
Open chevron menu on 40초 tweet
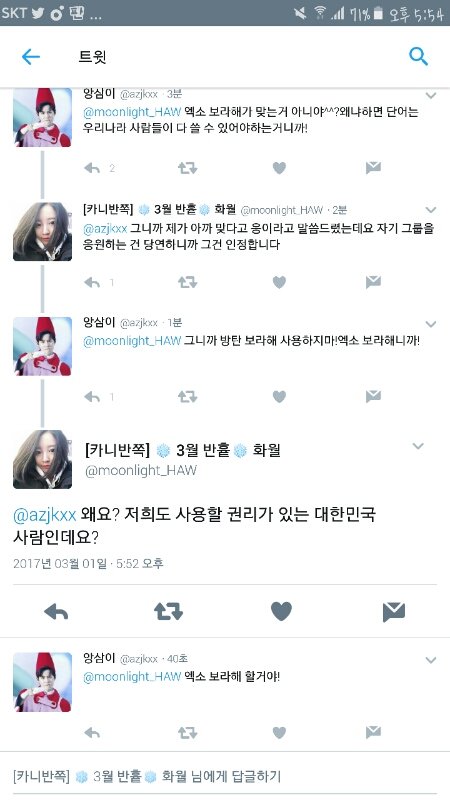coord(431,660)
